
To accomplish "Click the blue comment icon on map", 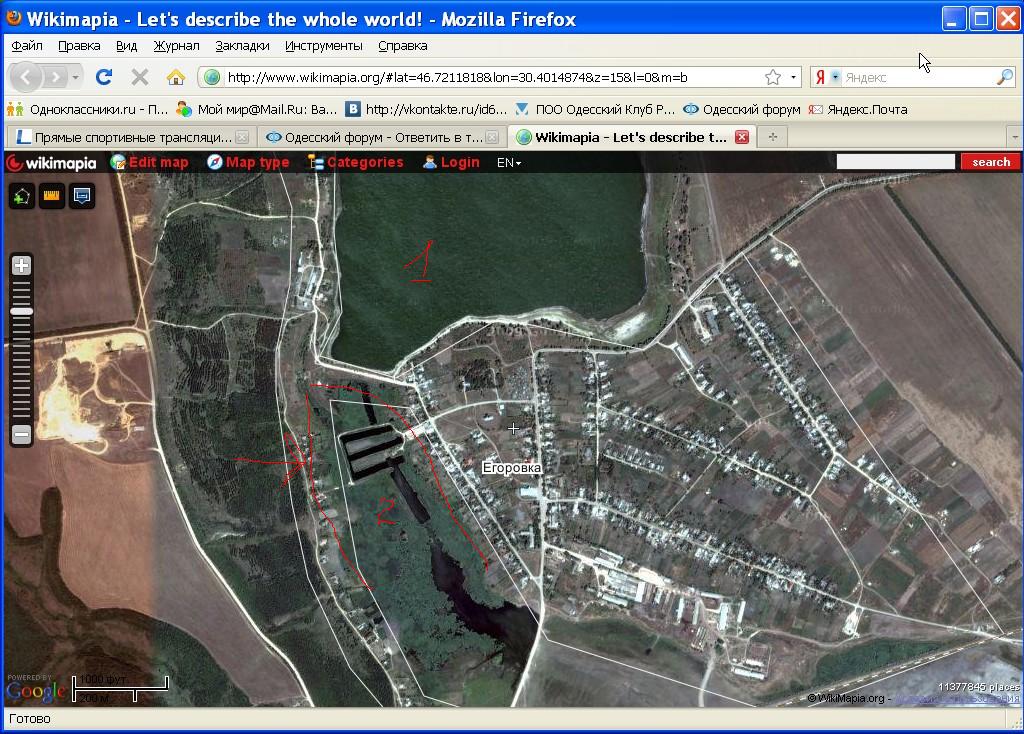I will (81, 195).
